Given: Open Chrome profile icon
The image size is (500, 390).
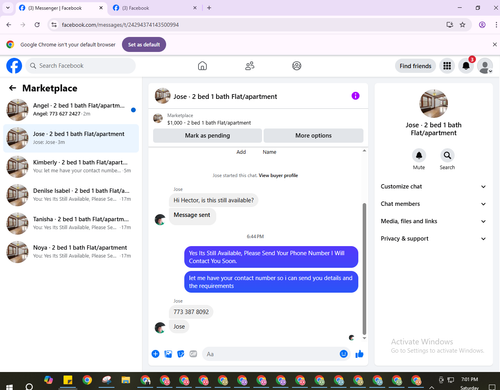Looking at the screenshot, I should click(x=482, y=25).
